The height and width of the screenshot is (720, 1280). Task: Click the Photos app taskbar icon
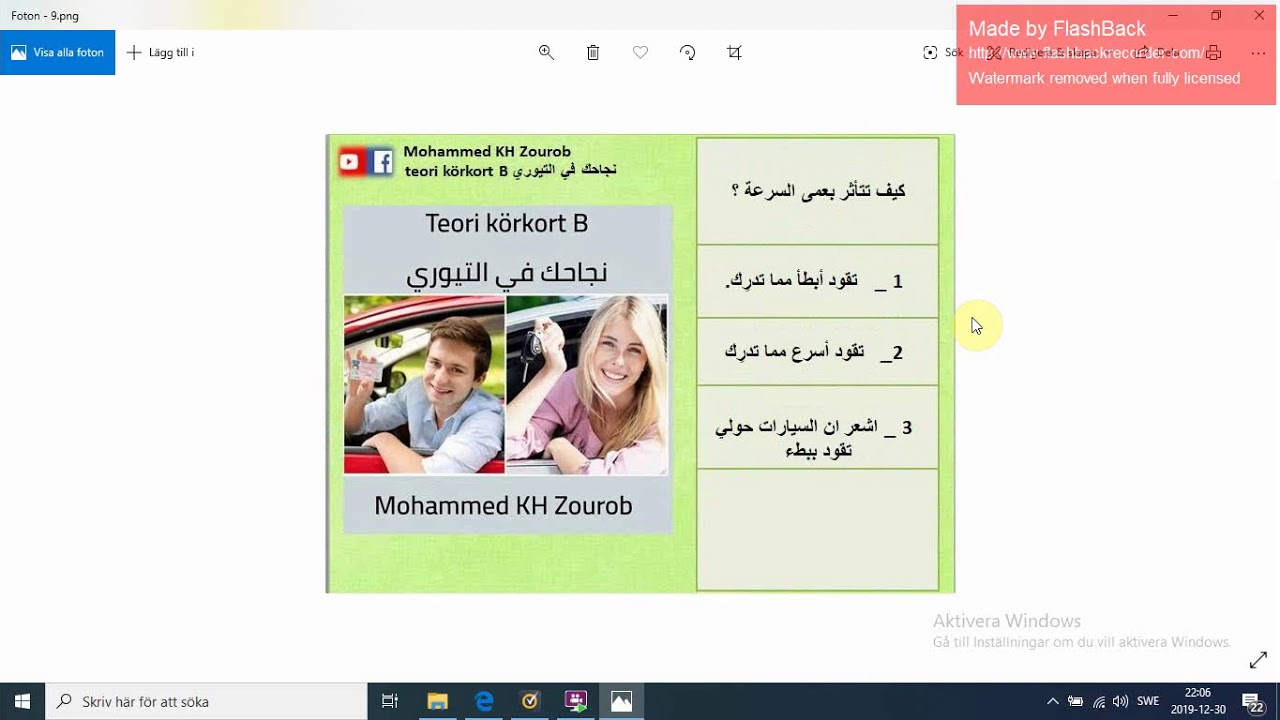pos(622,701)
